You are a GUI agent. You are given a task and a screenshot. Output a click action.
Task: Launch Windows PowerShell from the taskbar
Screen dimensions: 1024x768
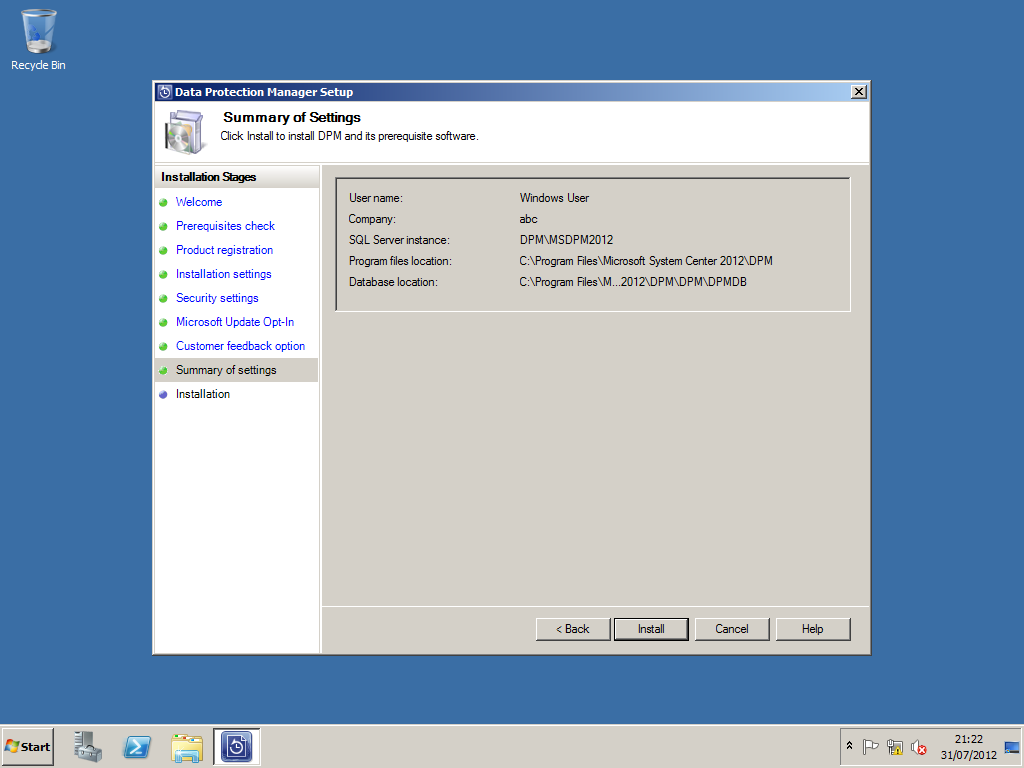[x=137, y=746]
